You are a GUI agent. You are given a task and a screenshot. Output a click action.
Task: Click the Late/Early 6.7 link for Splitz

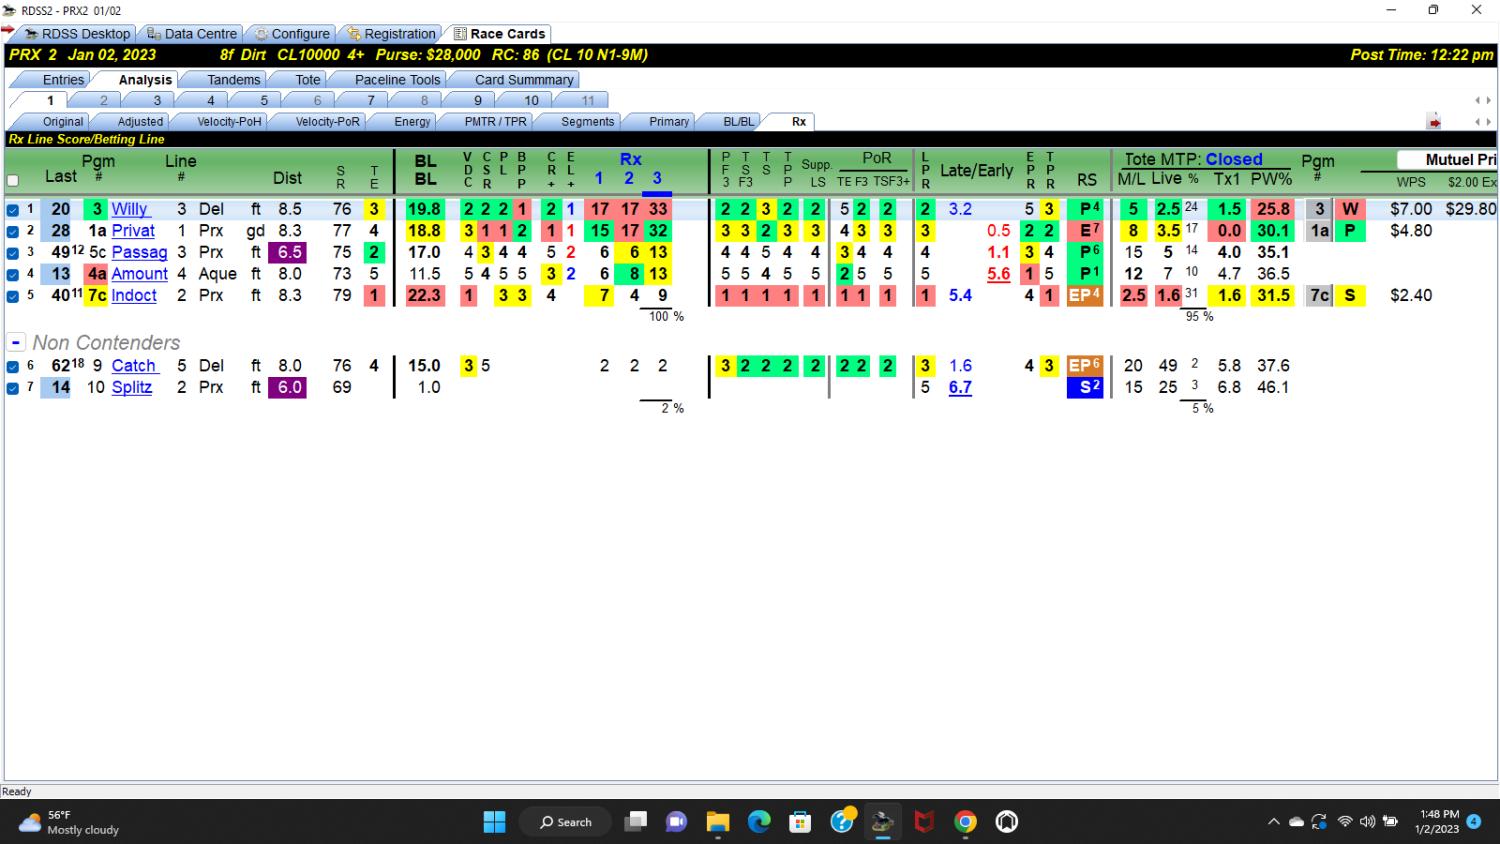[960, 388]
